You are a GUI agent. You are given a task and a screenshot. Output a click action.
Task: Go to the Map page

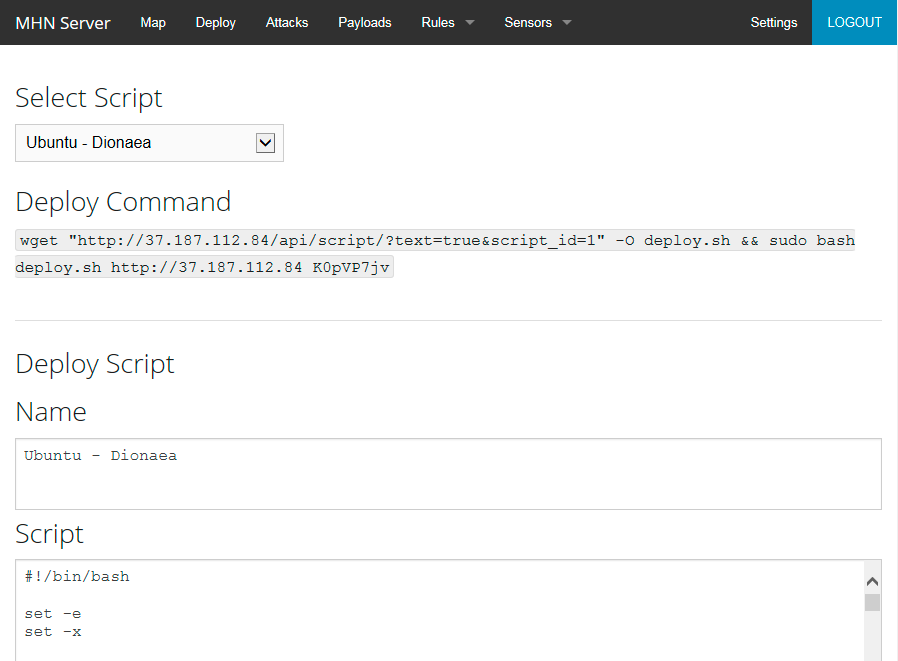click(153, 22)
